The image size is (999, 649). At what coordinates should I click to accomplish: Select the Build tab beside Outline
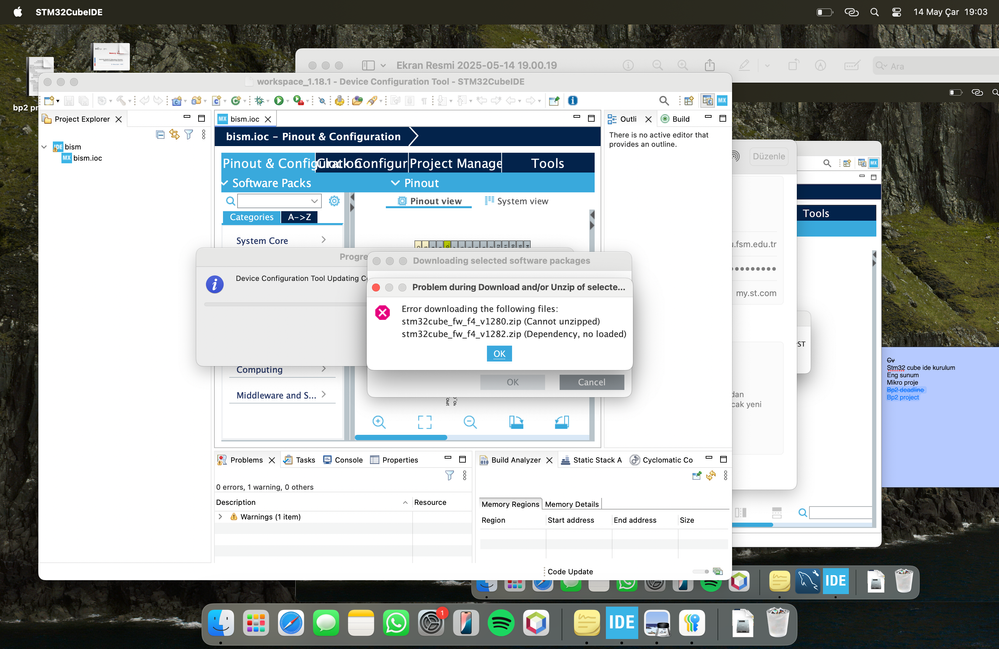(x=675, y=119)
